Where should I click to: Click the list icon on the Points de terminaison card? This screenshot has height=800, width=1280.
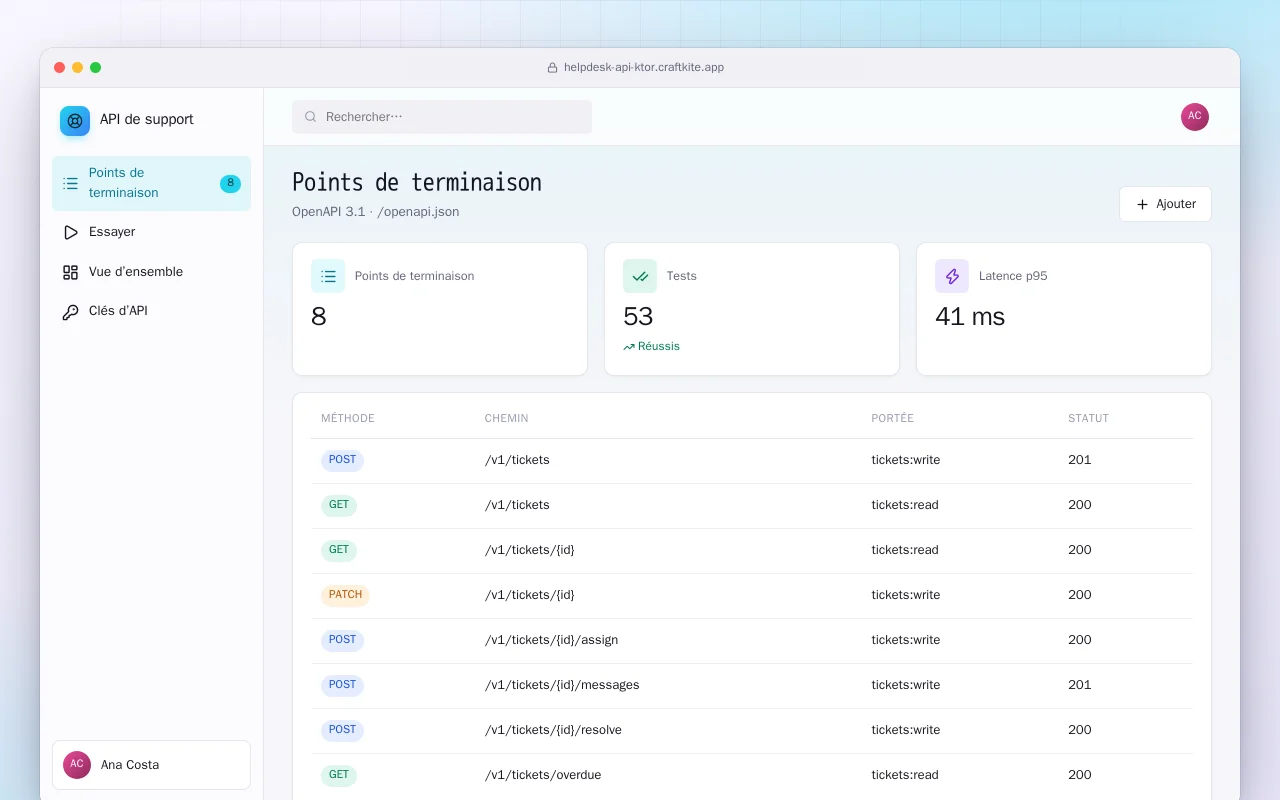pyautogui.click(x=328, y=276)
